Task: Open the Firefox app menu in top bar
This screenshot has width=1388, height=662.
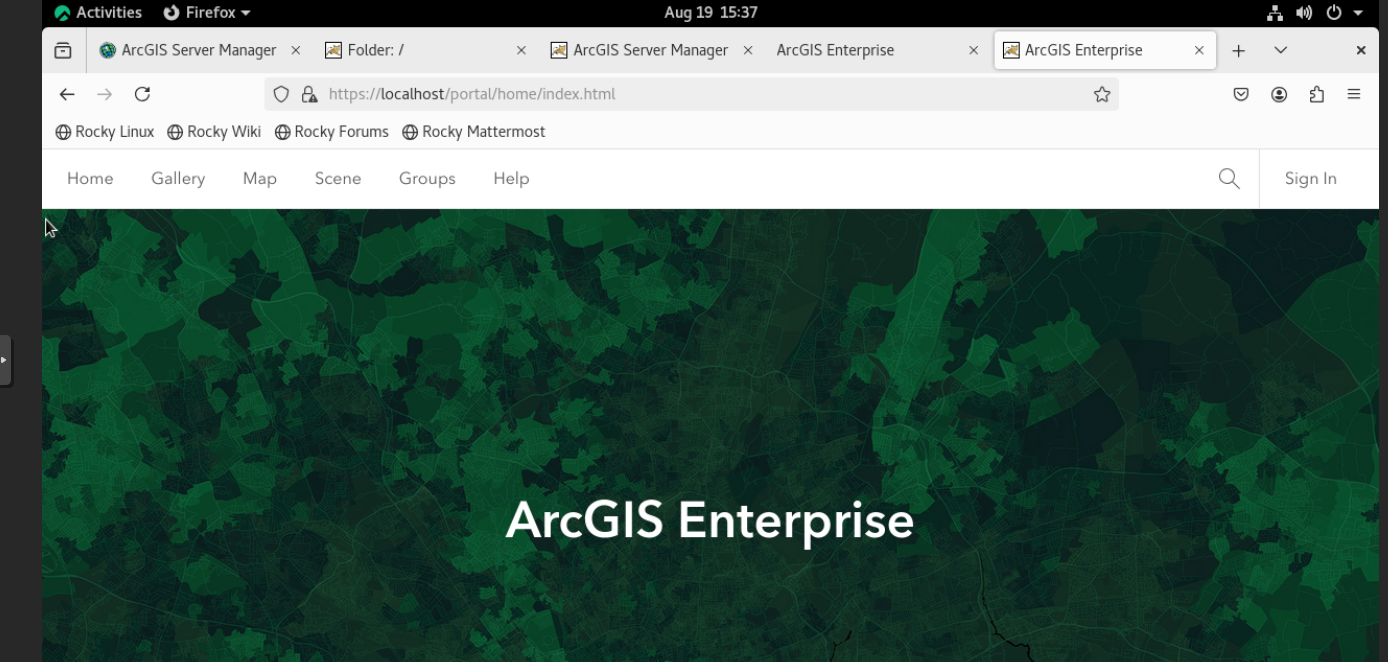Action: [x=206, y=13]
